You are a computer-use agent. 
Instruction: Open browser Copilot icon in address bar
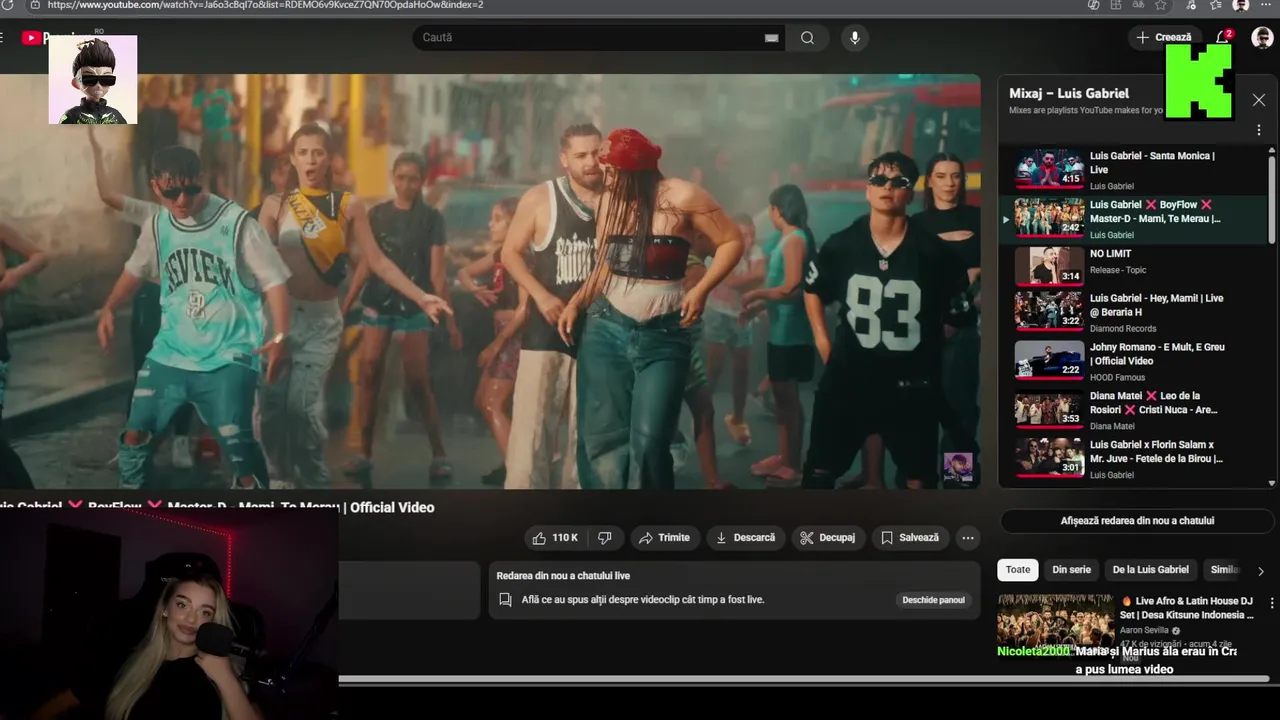coord(1094,5)
